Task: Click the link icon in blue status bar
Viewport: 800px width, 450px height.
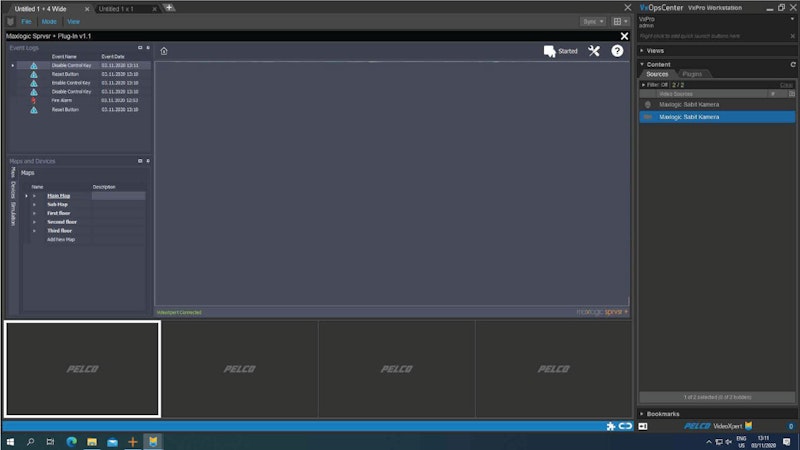Action: [626, 426]
